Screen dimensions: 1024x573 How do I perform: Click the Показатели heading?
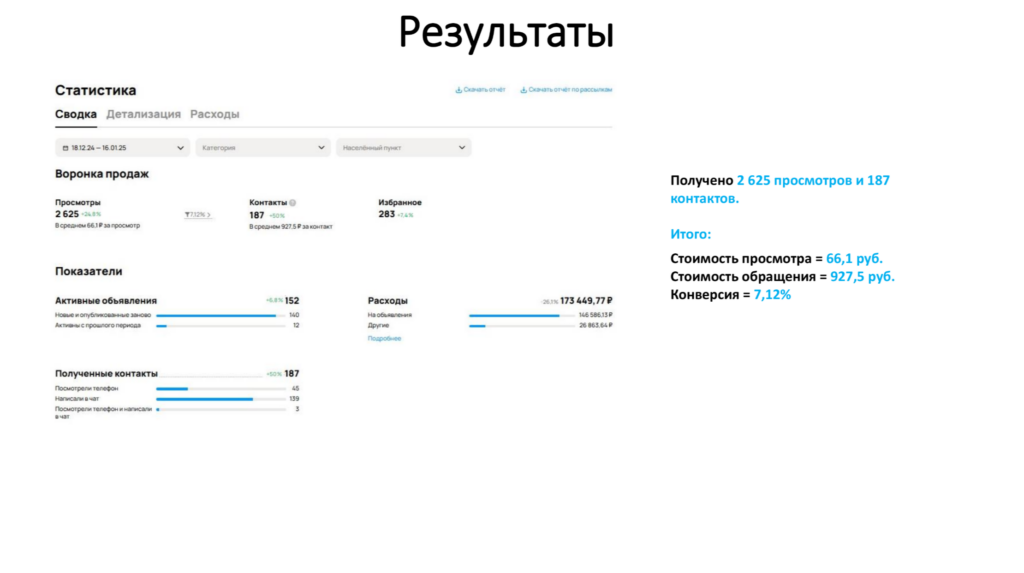point(89,271)
